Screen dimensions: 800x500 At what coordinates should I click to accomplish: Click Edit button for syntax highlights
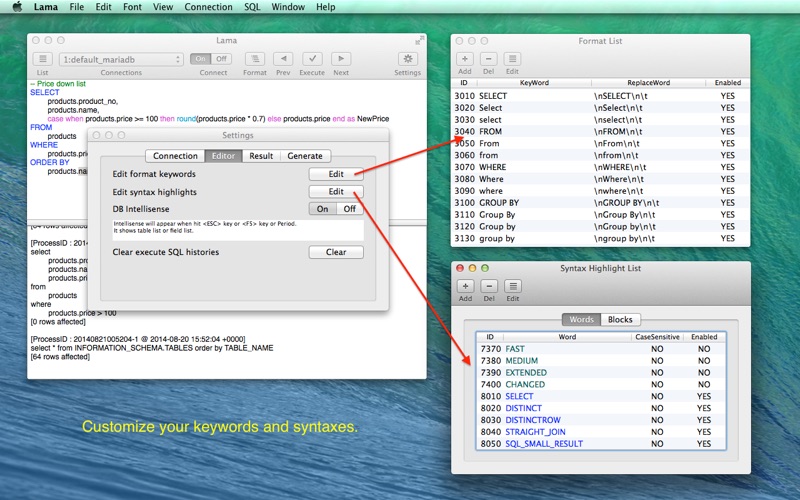(x=336, y=191)
